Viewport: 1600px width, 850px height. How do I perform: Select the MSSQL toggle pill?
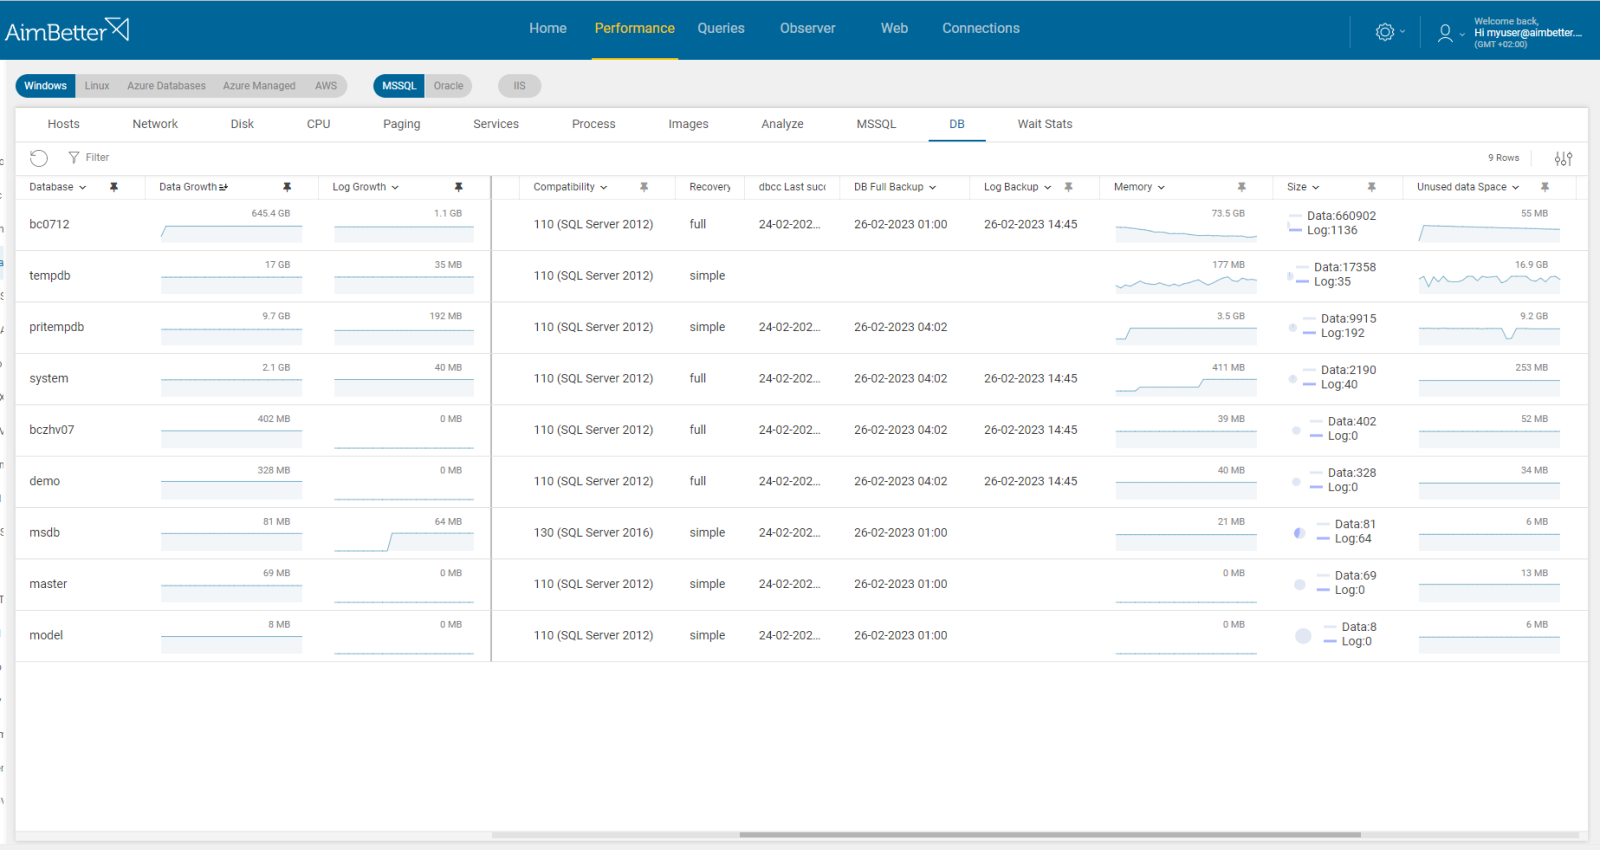click(399, 86)
